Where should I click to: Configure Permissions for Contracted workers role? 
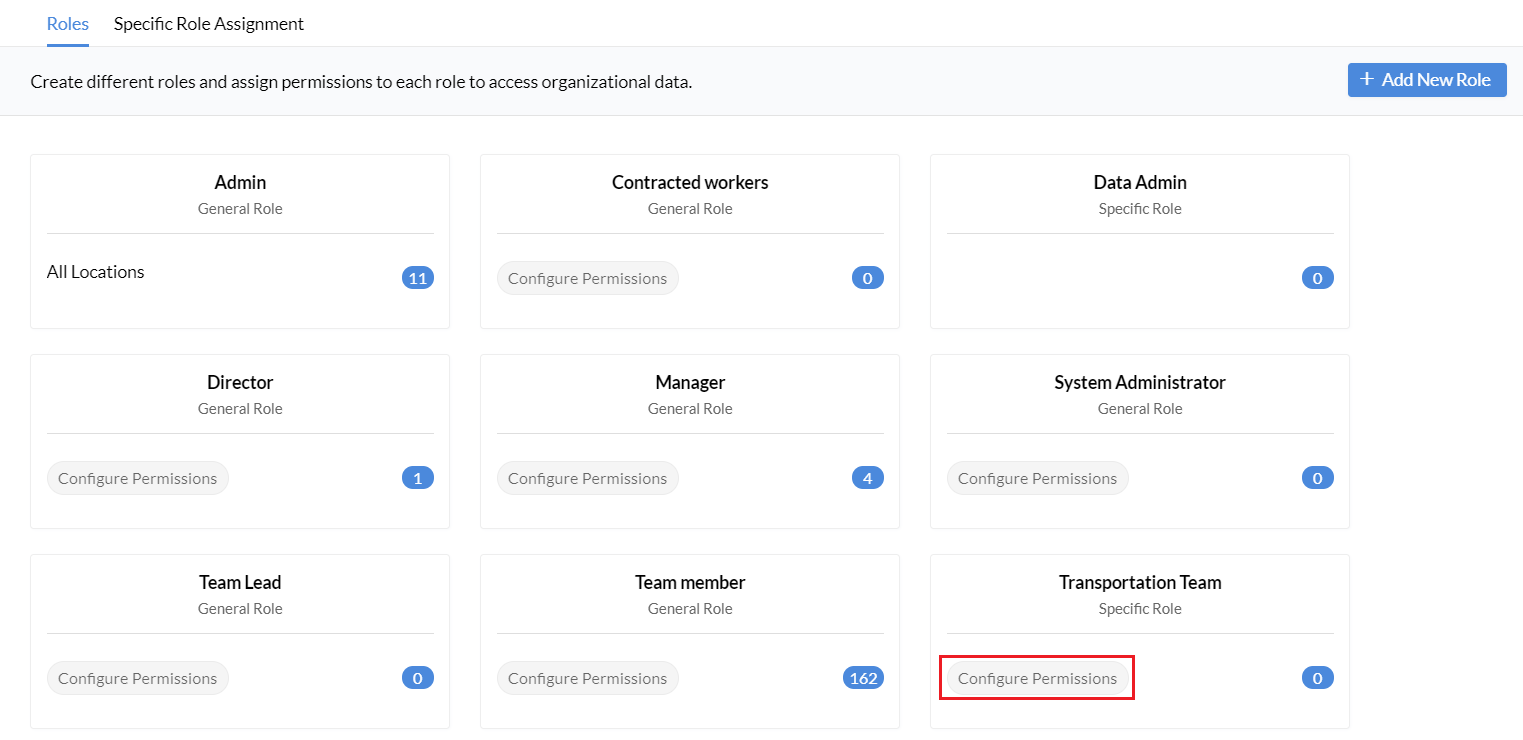coord(588,278)
